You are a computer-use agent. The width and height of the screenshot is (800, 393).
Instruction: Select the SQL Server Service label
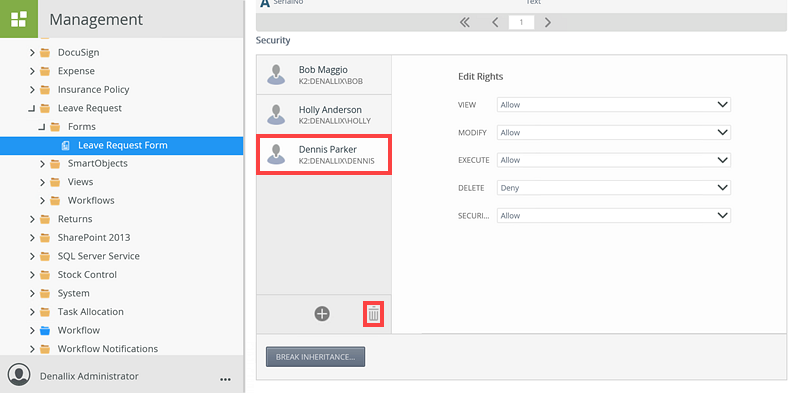(98, 256)
